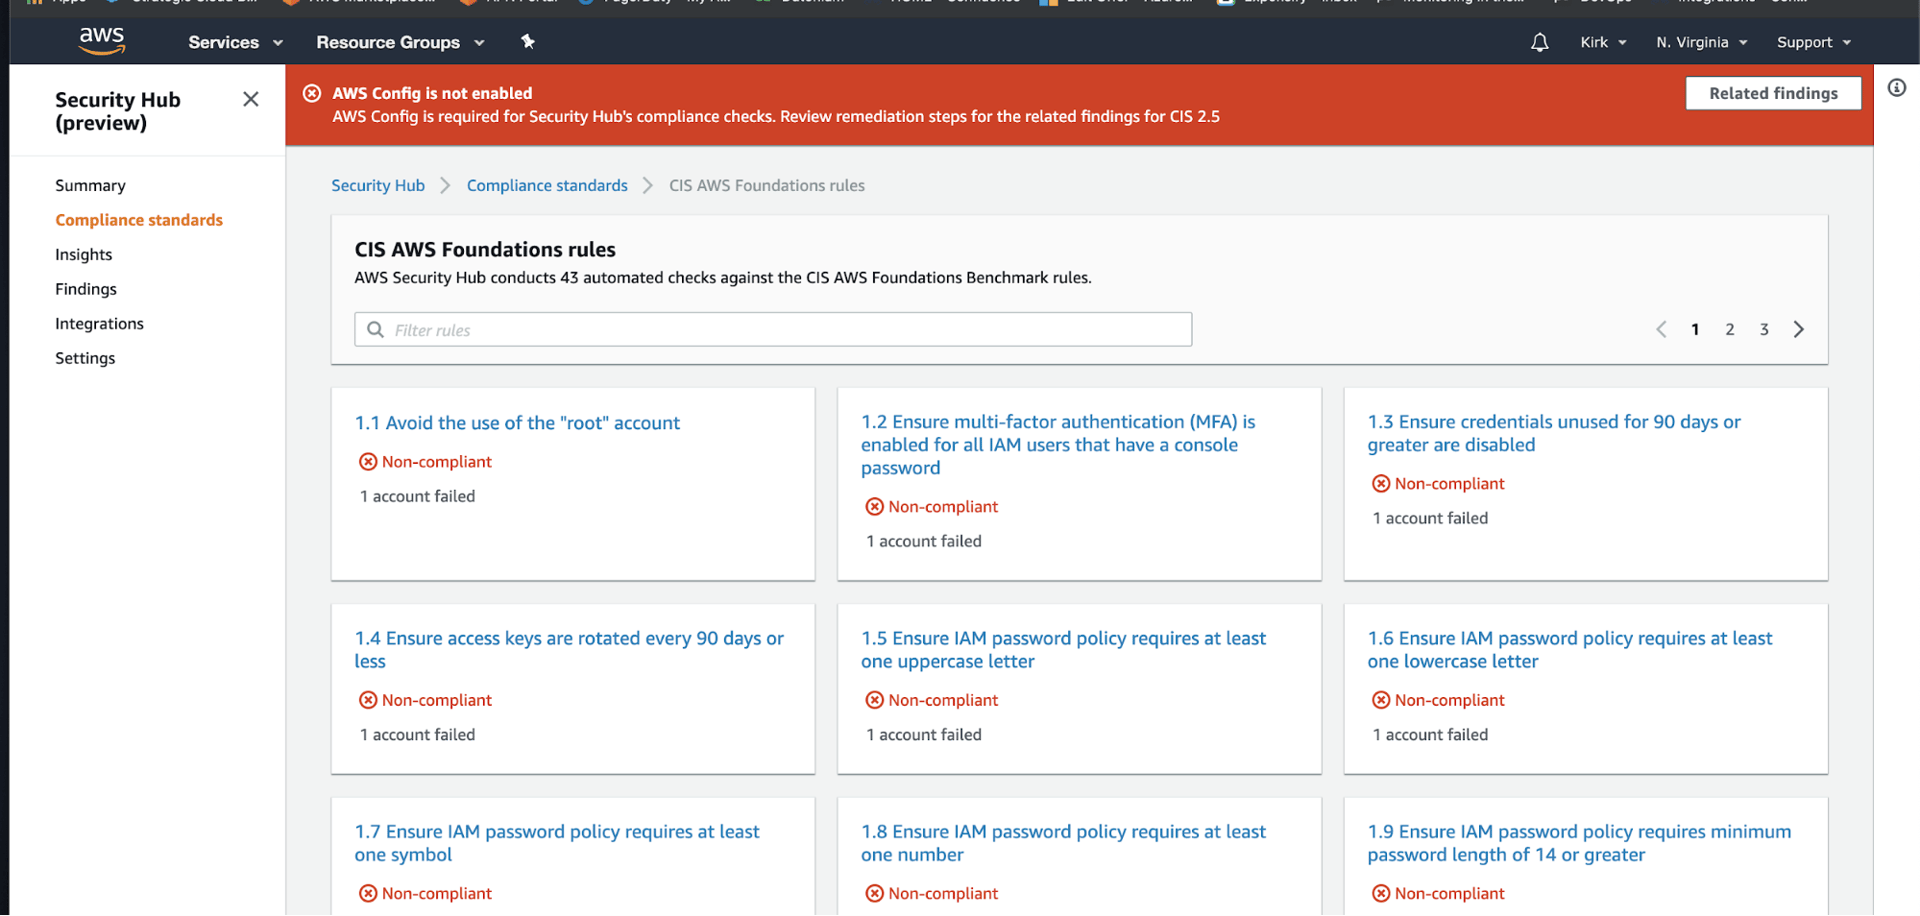This screenshot has height=916, width=1920.
Task: Open the Resource Groups dropdown
Action: 399,42
